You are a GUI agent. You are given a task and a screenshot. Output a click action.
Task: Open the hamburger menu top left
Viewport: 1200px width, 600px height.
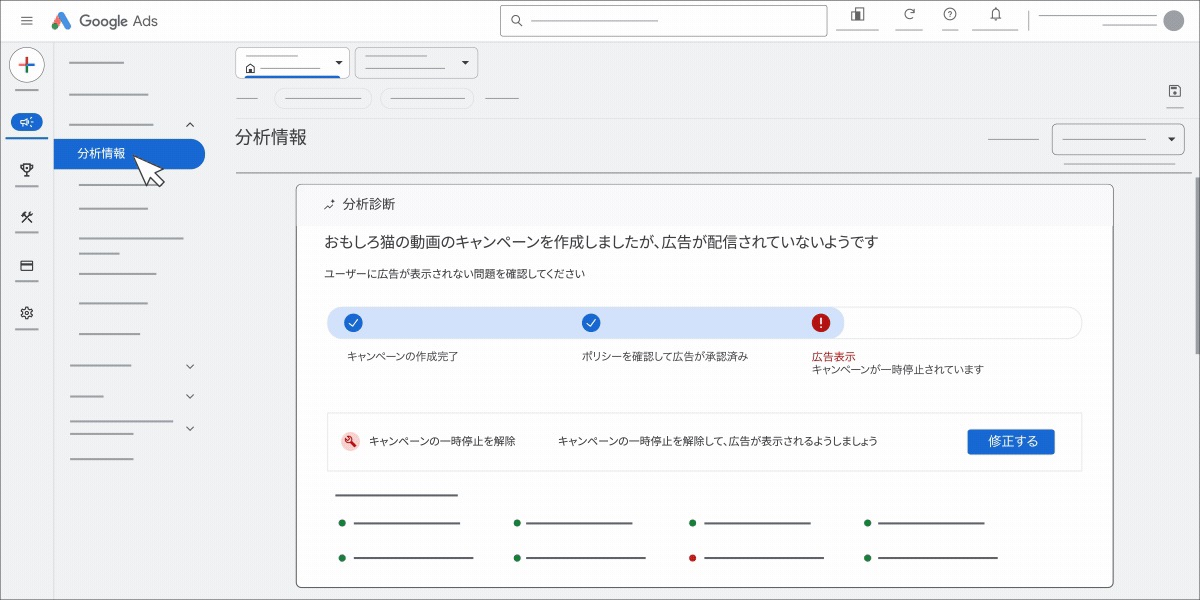[x=27, y=20]
